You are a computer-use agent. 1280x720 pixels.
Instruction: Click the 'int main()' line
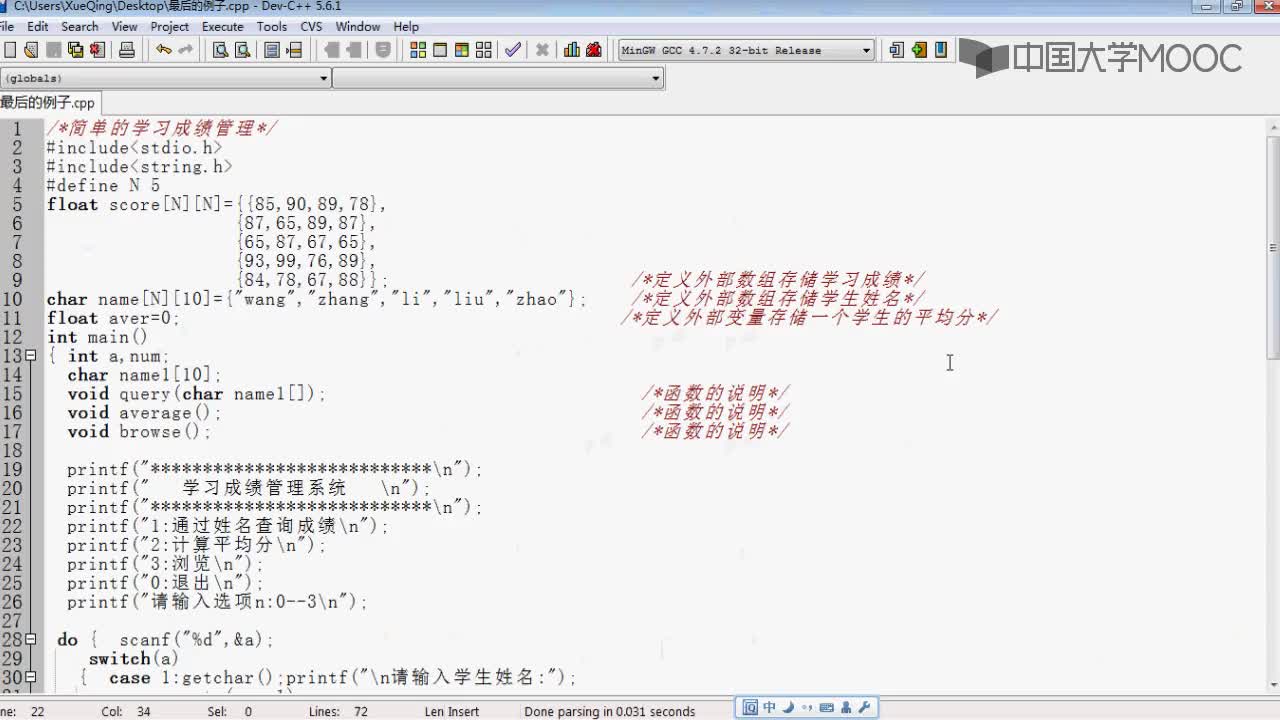pos(97,337)
